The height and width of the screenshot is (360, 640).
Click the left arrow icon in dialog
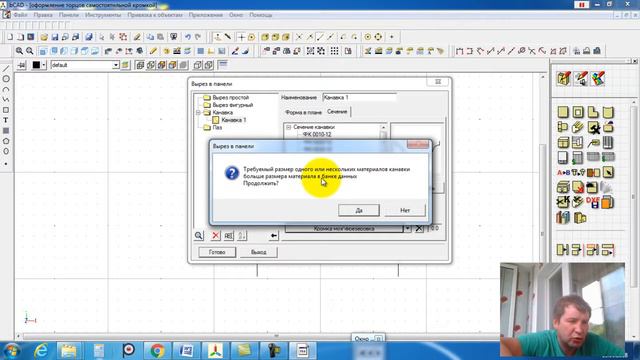click(273, 236)
